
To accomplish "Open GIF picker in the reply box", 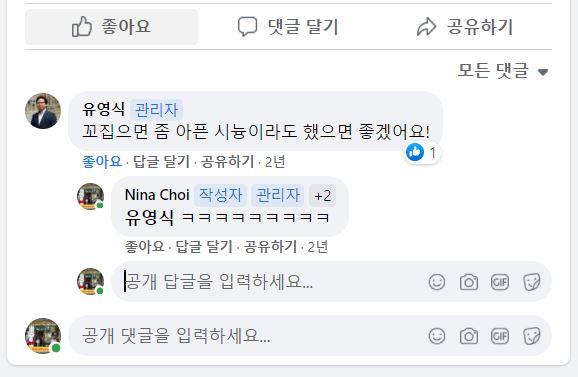I will point(500,282).
